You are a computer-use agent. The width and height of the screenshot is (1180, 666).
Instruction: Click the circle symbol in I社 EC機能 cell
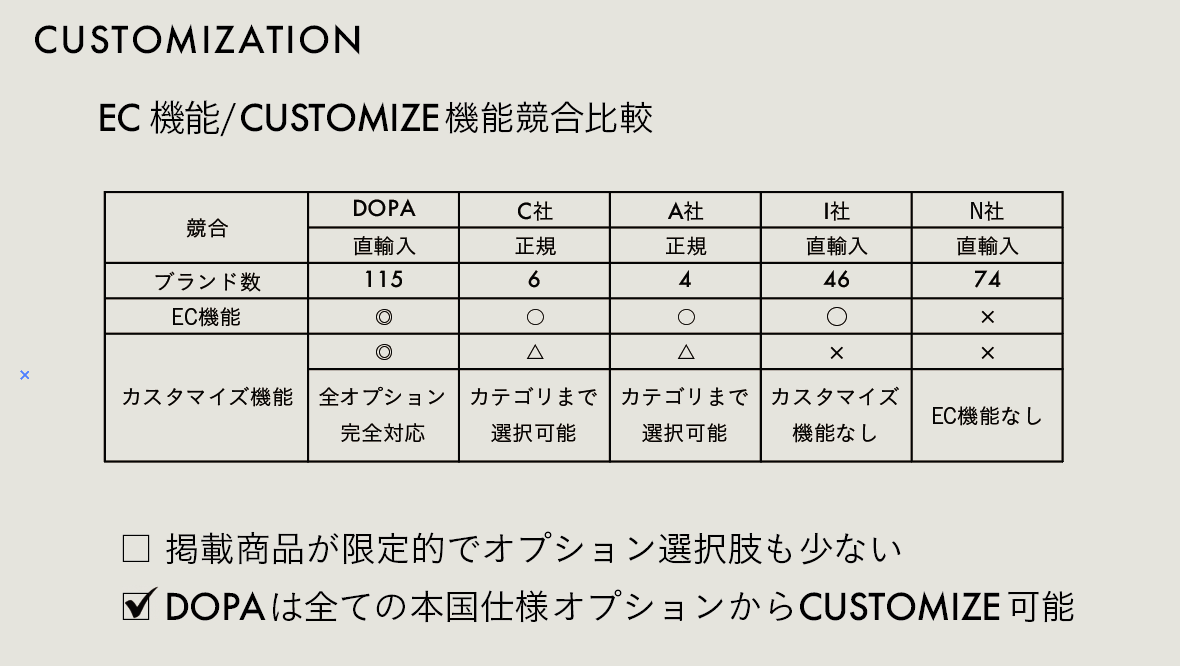click(x=836, y=317)
